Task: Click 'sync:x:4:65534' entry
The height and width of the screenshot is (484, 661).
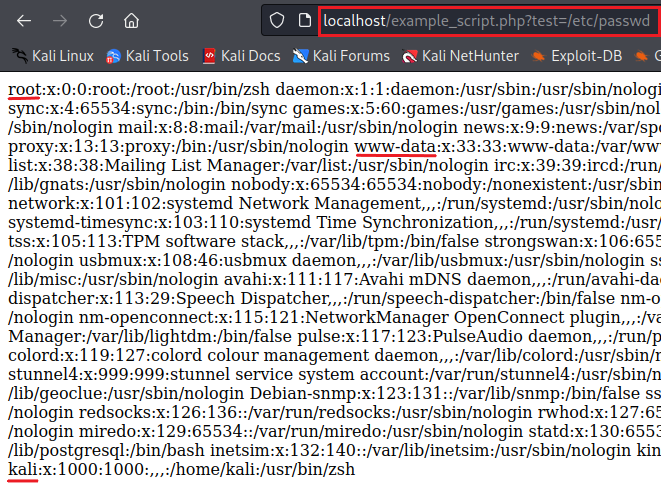Action: point(70,108)
